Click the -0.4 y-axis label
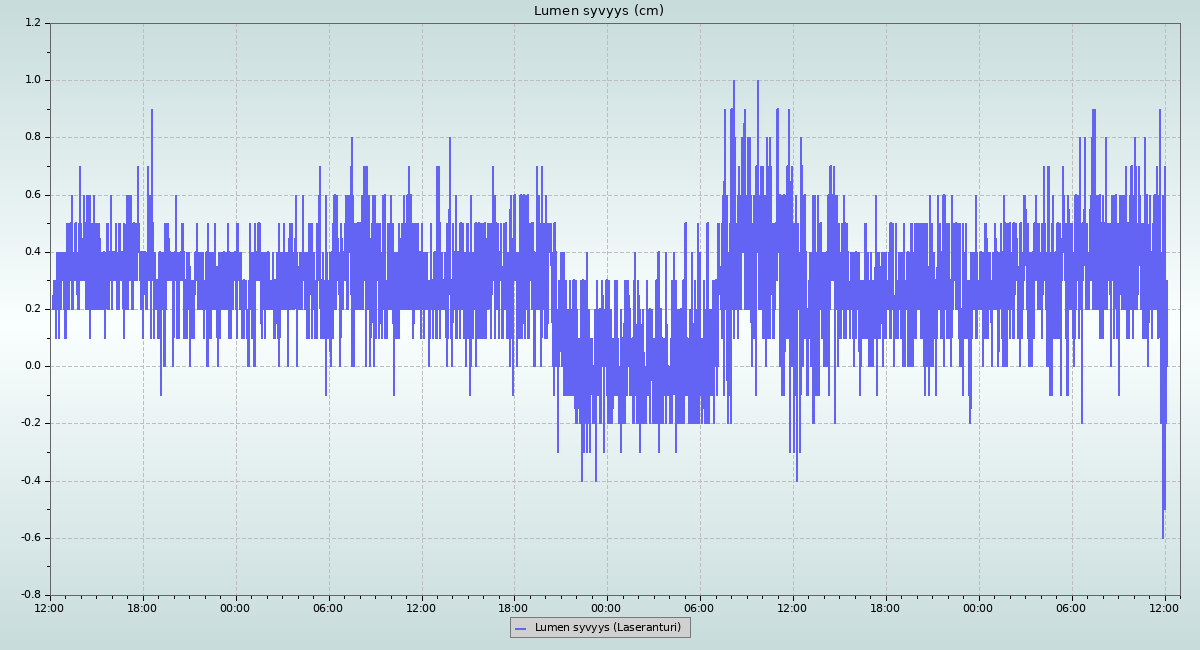 [31, 481]
